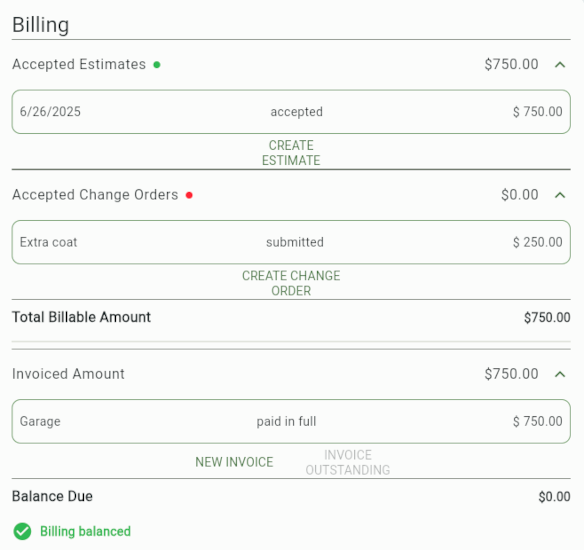Click the Billing balanced status text
The image size is (584, 550).
pos(85,531)
